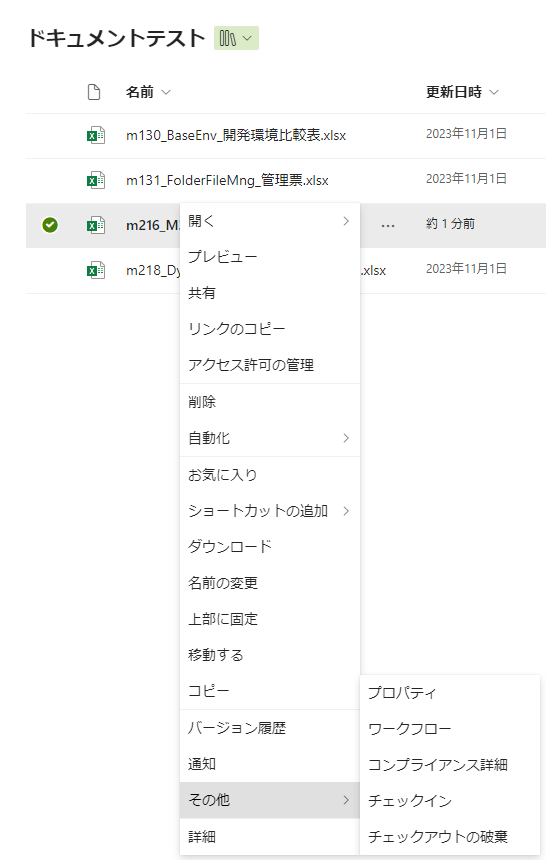Open the 更新日時 column dropdown
Screen dimensions: 546x860
coord(494,92)
